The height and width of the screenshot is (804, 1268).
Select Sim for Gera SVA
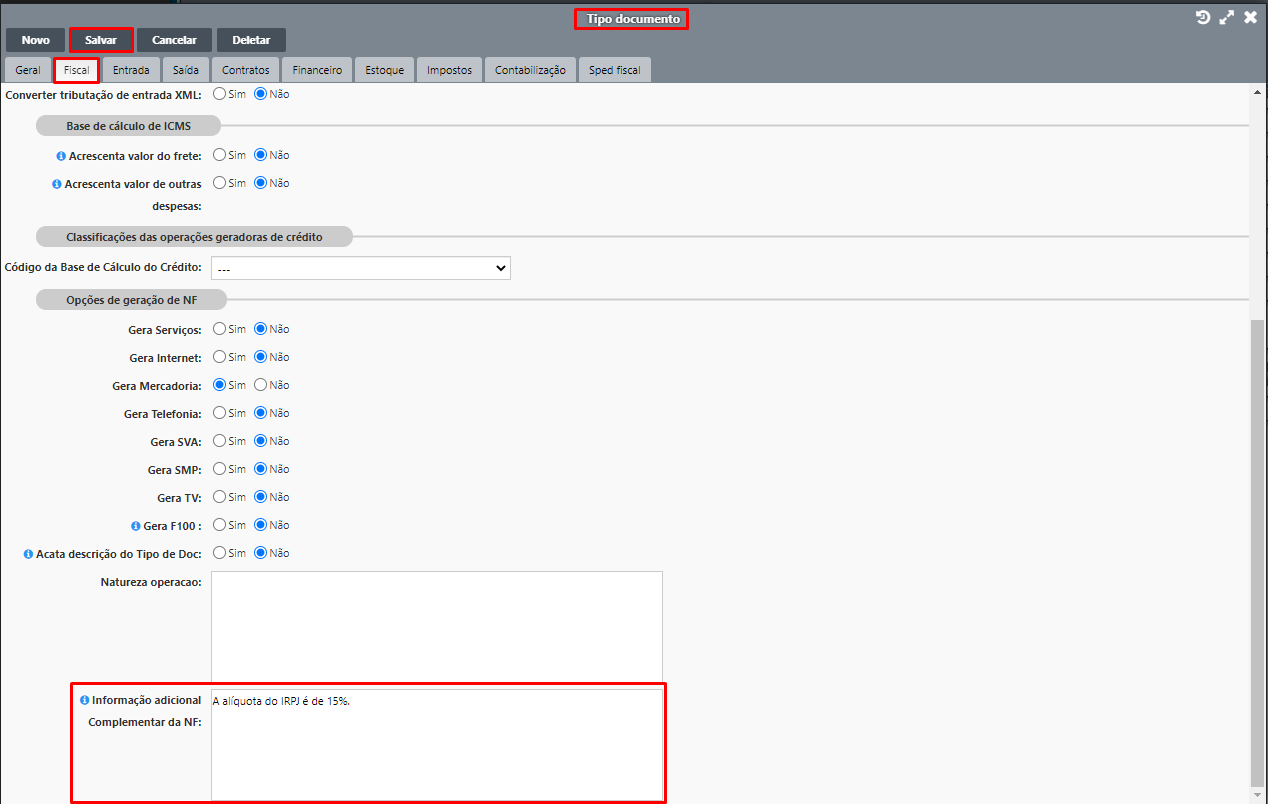click(220, 441)
